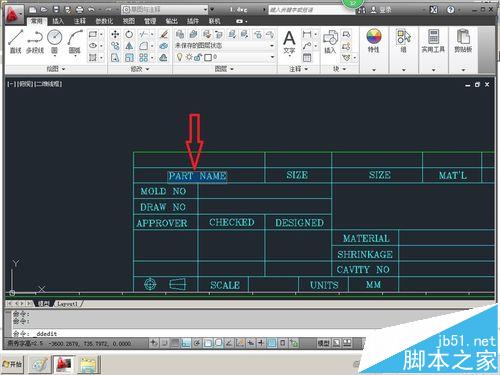Expand the Modify (修改) panel title

pyautogui.click(x=139, y=69)
